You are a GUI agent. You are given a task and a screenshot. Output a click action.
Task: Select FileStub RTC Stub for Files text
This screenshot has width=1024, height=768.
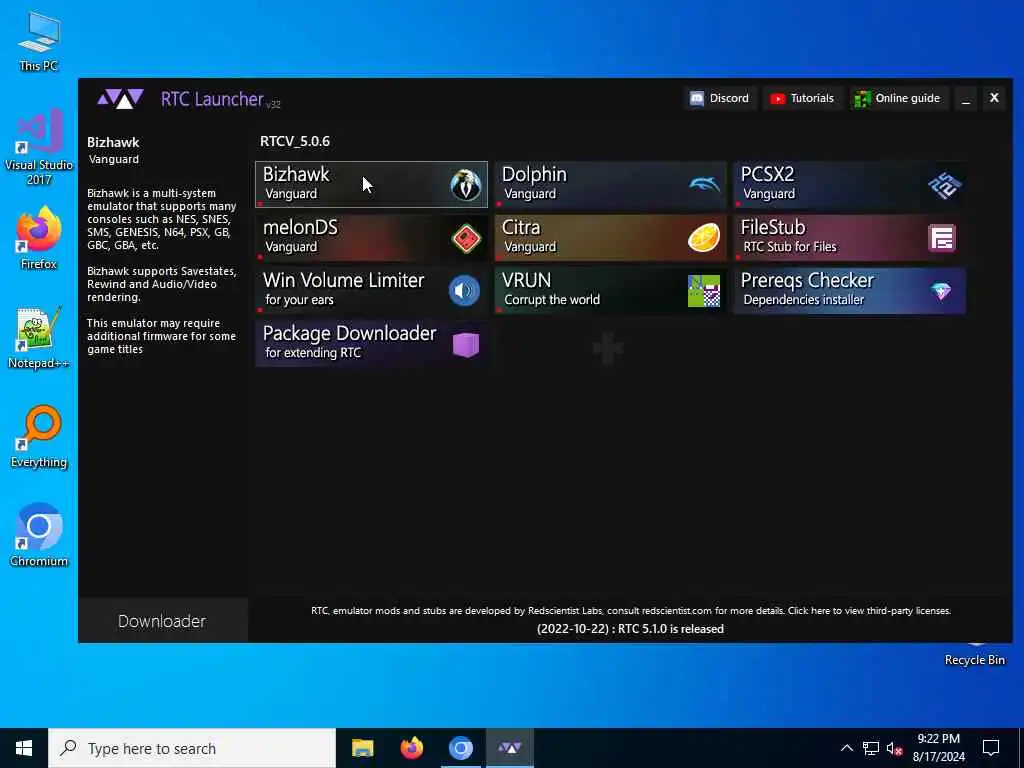[790, 247]
